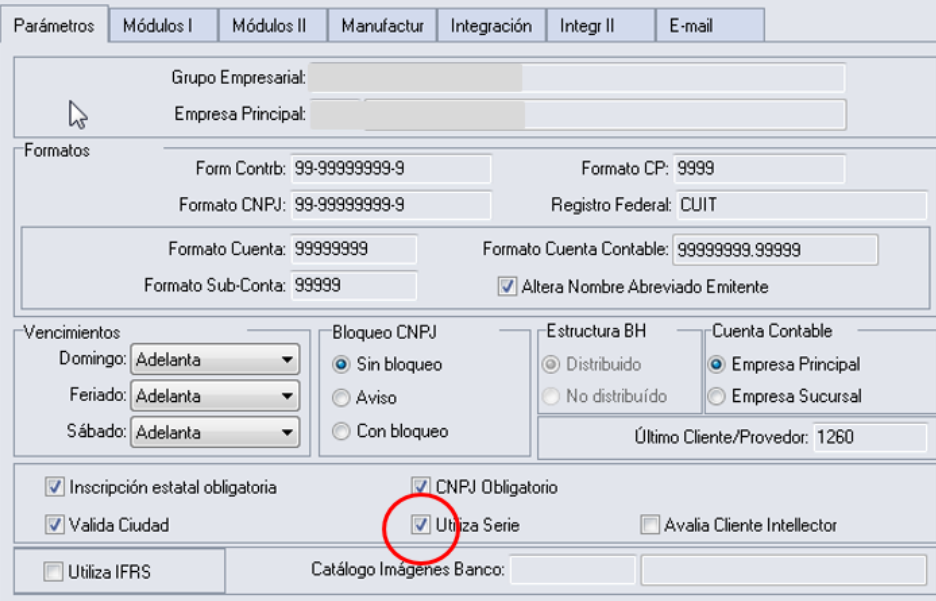Screen dimensions: 936x601
Task: Toggle CNPJ Obligatorio checkbox
Action: click(x=420, y=487)
